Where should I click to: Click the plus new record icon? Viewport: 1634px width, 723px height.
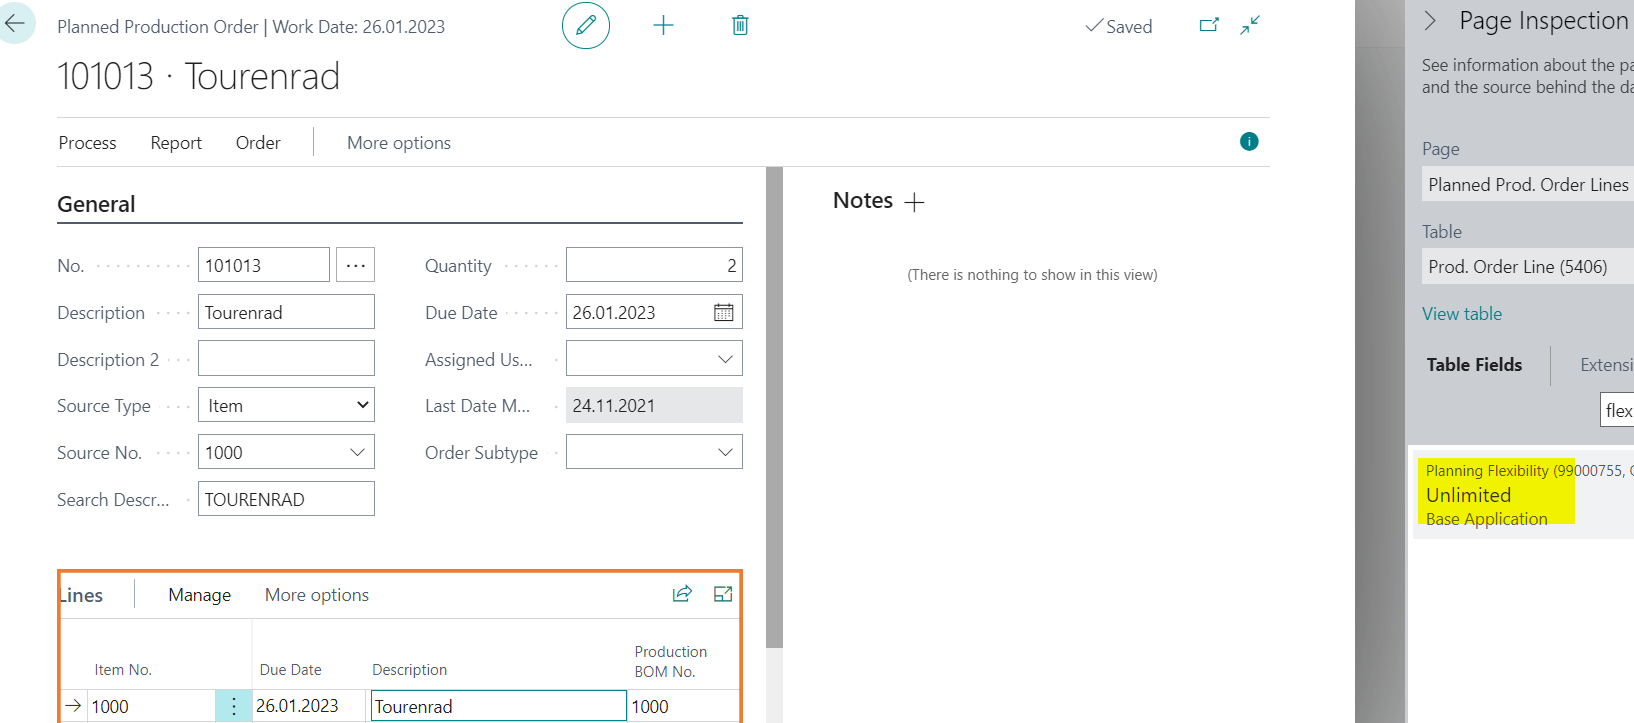click(663, 26)
